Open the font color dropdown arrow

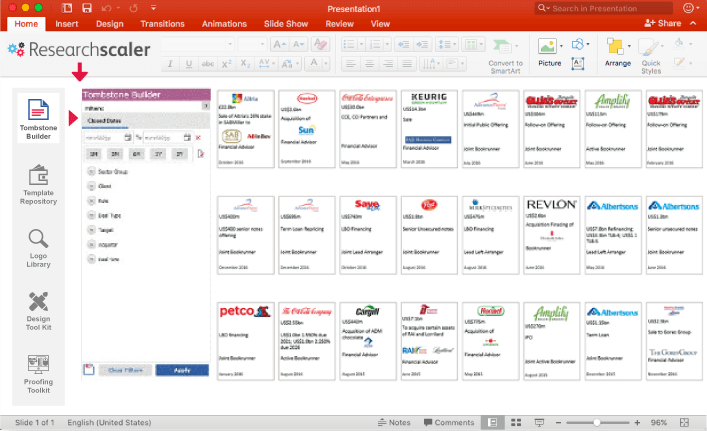click(x=326, y=64)
